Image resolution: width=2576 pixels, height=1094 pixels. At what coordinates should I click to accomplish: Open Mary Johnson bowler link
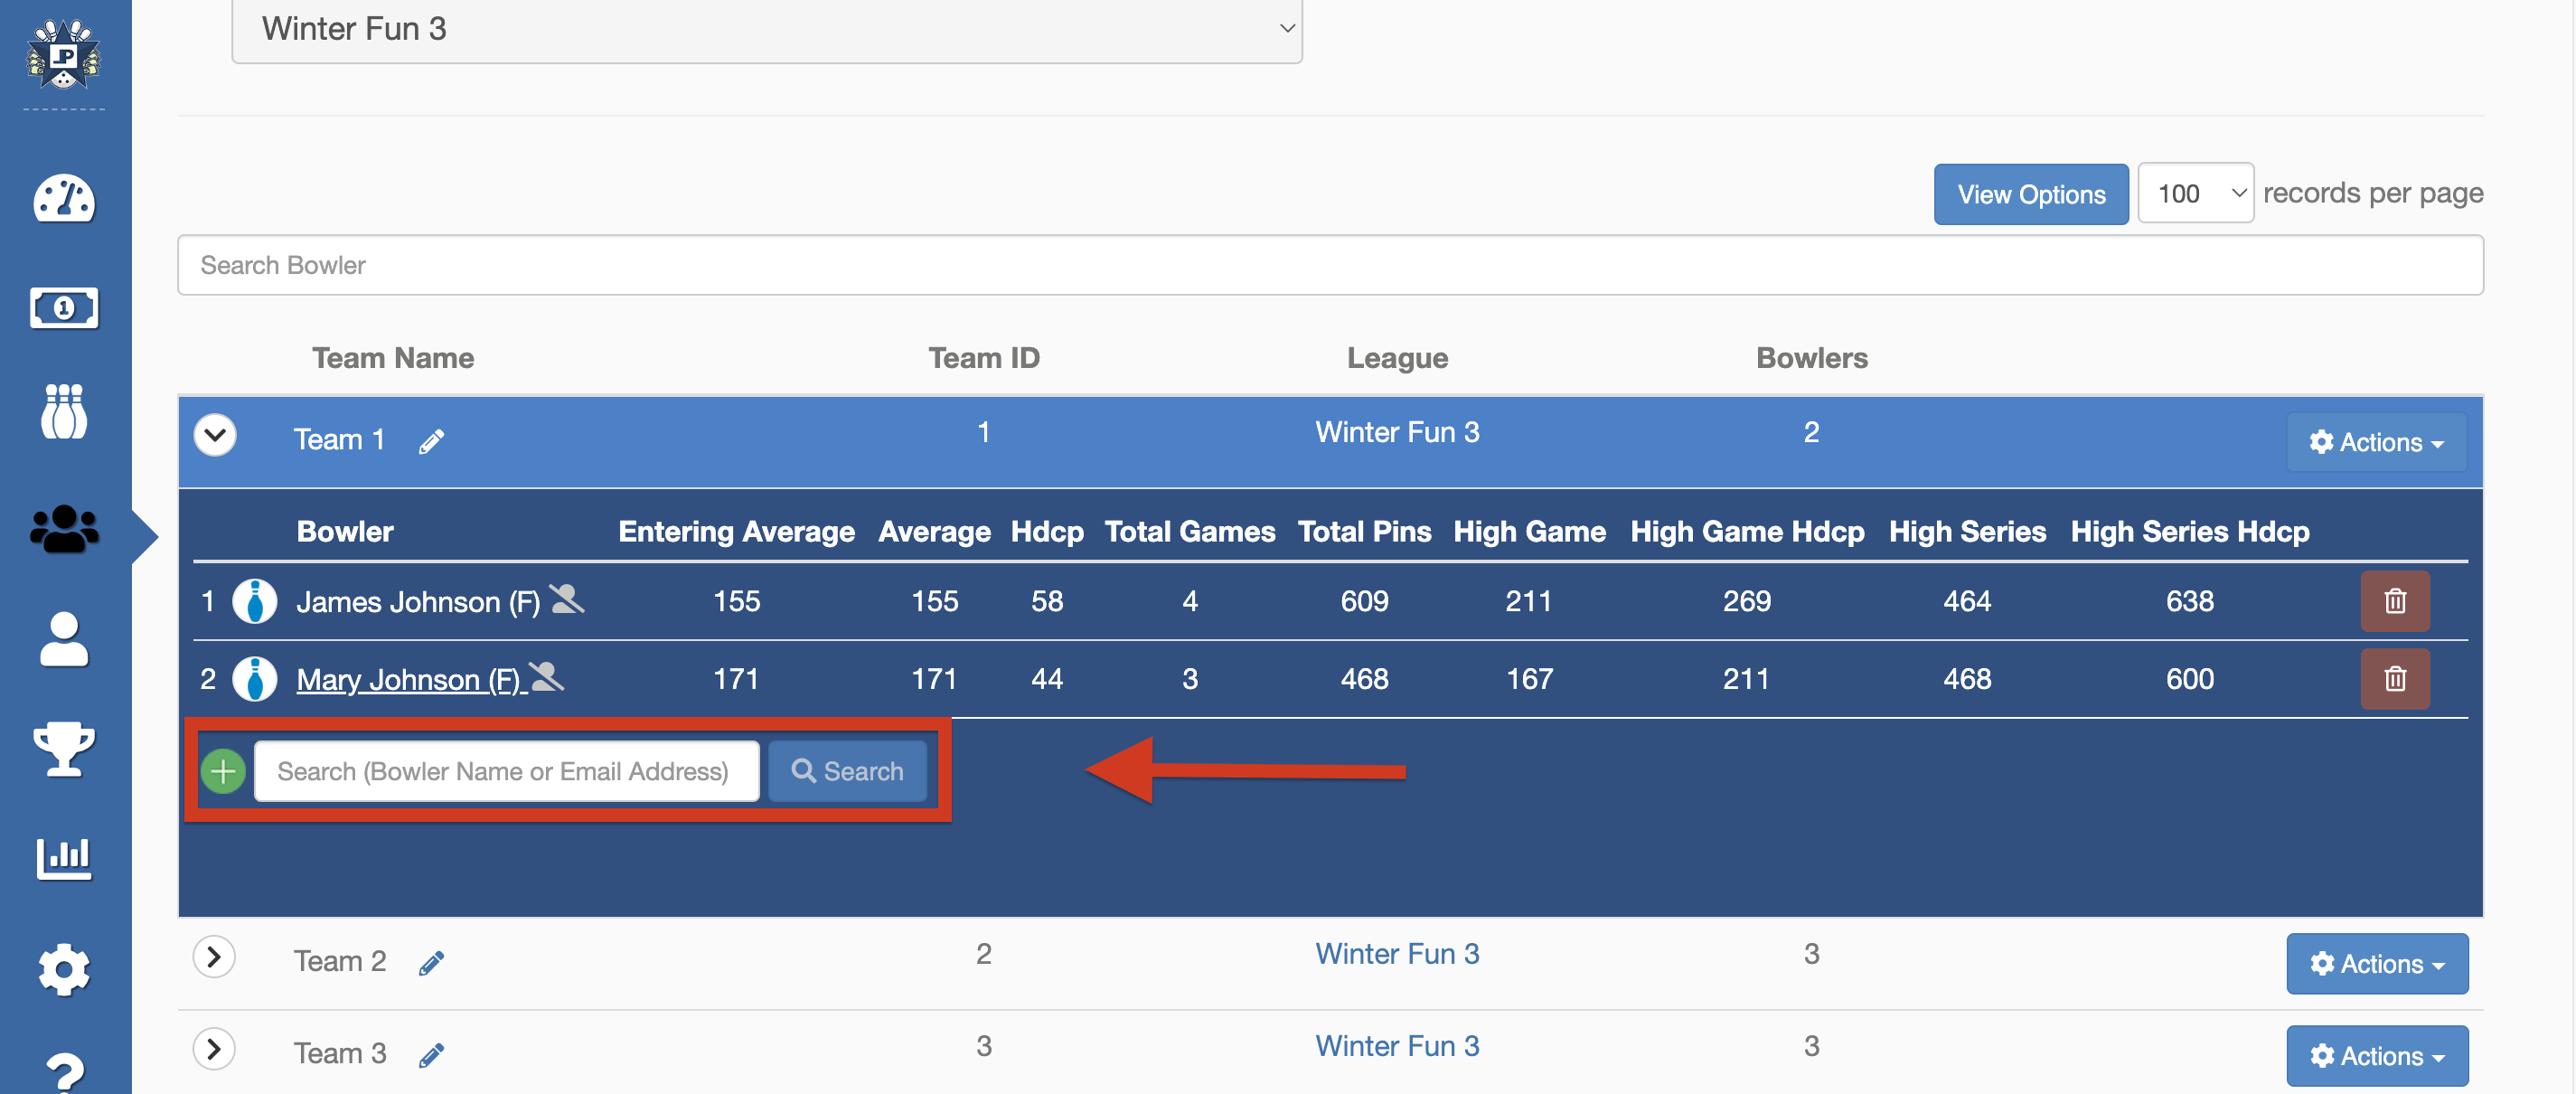(x=408, y=679)
